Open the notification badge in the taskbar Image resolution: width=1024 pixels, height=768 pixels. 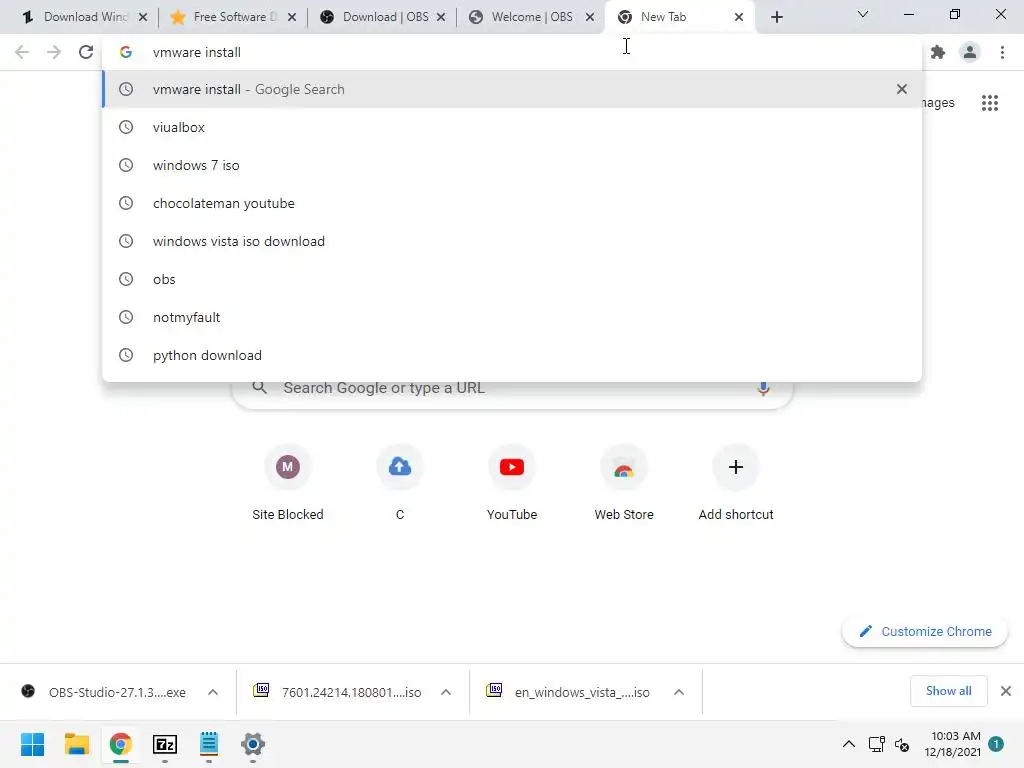[996, 744]
